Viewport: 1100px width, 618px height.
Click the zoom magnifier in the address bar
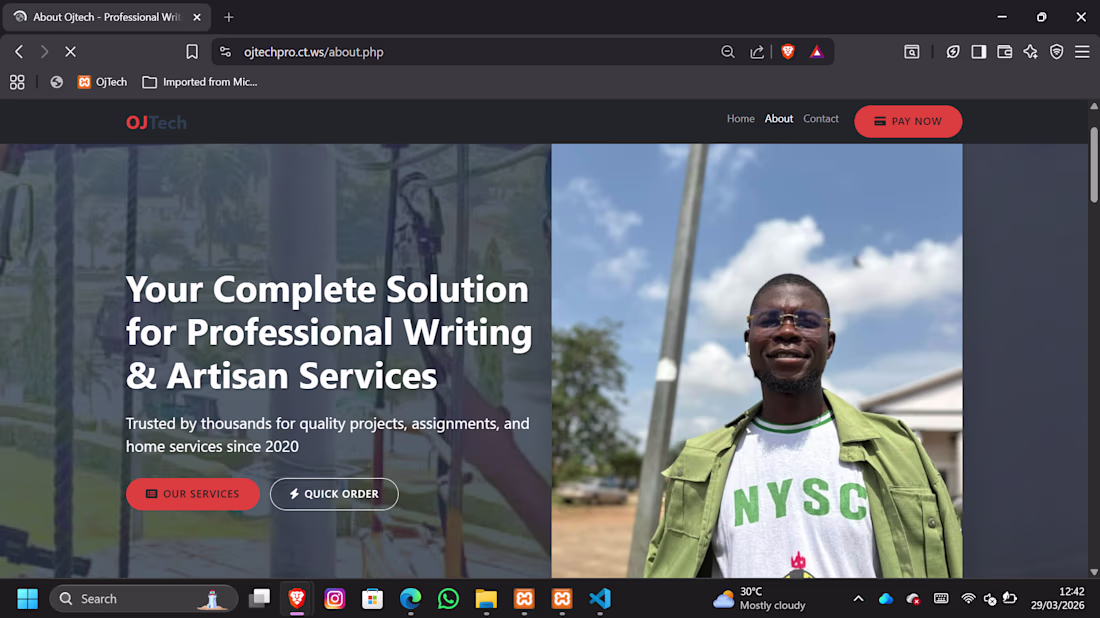pos(727,52)
